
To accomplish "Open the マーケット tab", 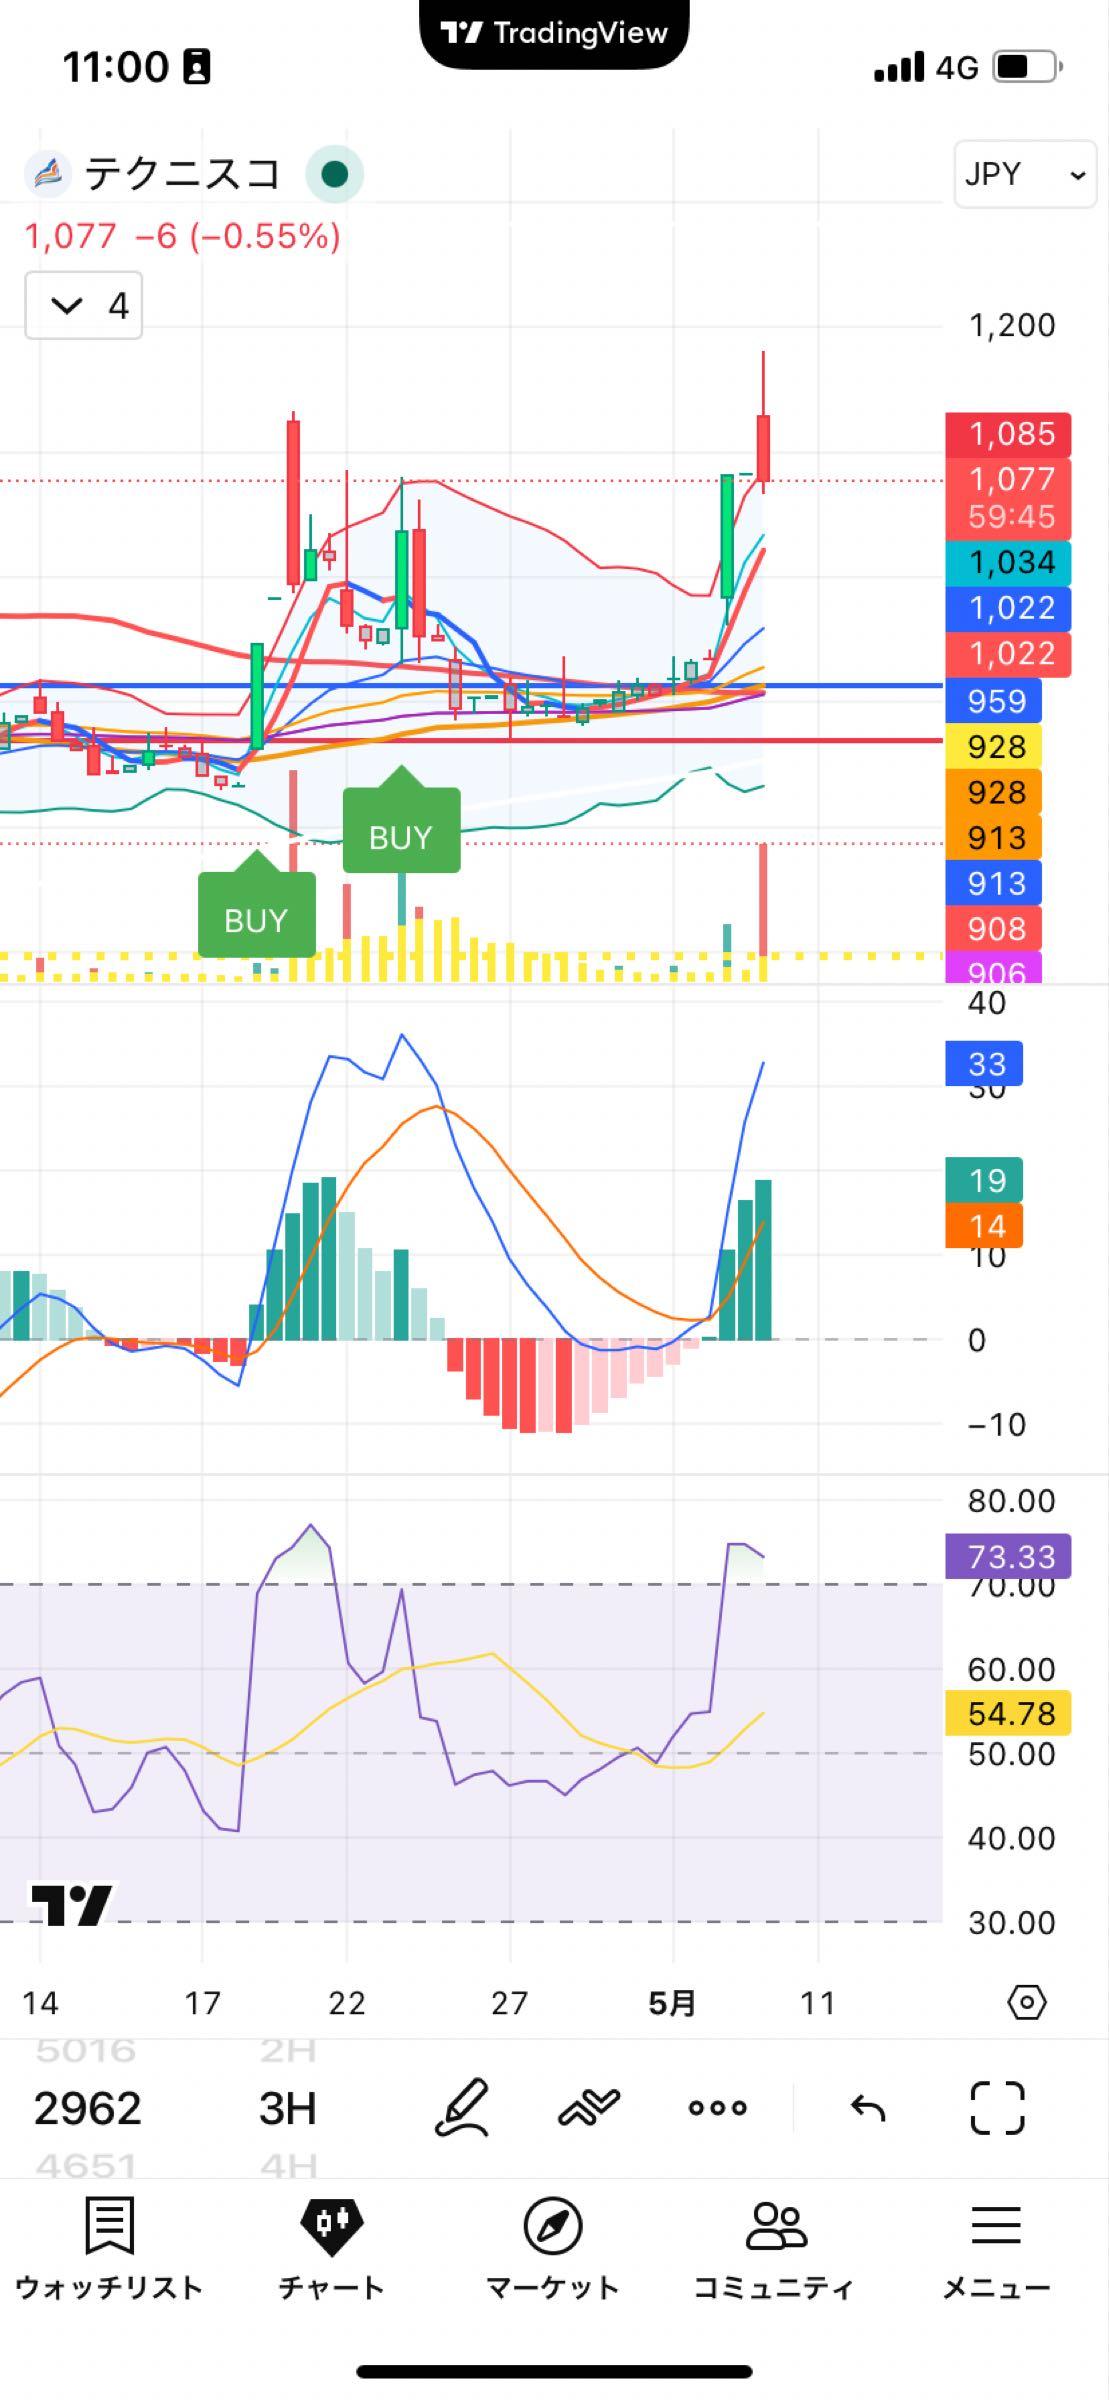I will click(552, 2249).
